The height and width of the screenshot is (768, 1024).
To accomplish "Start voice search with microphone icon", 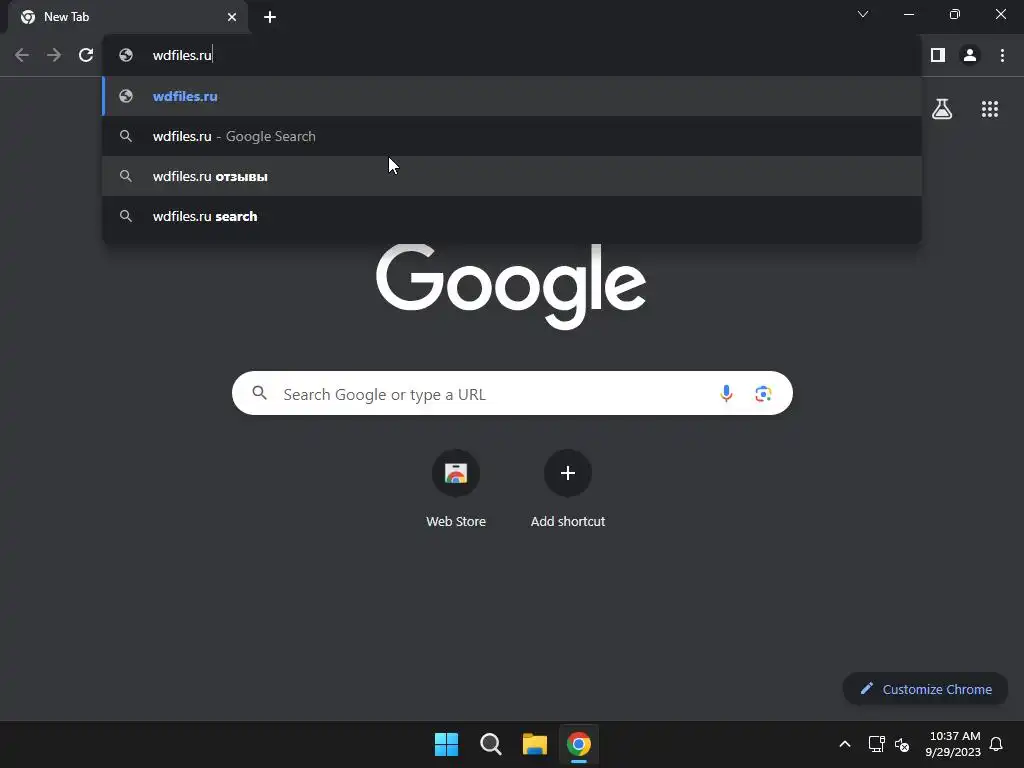I will click(x=726, y=393).
